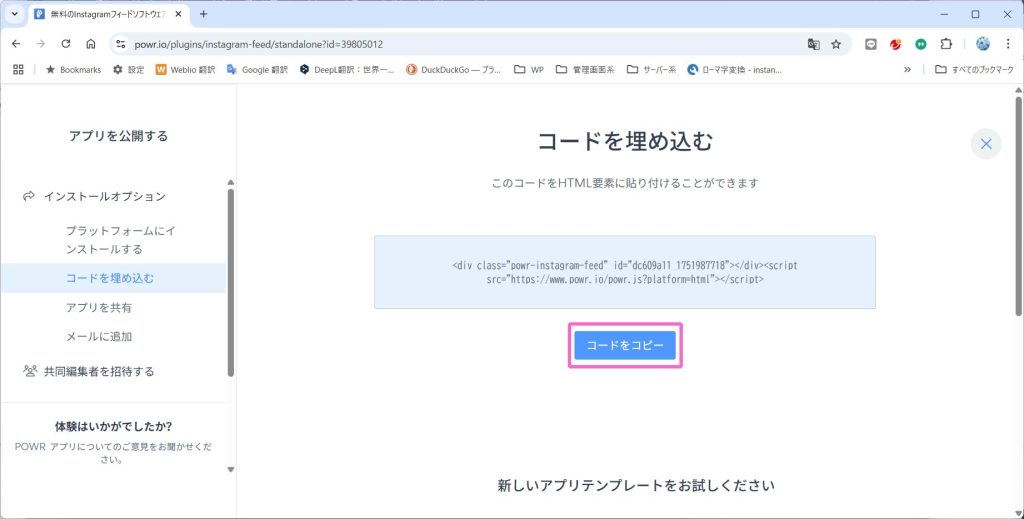
Task: Click the コードを埋め込む heading text
Action: [x=624, y=141]
